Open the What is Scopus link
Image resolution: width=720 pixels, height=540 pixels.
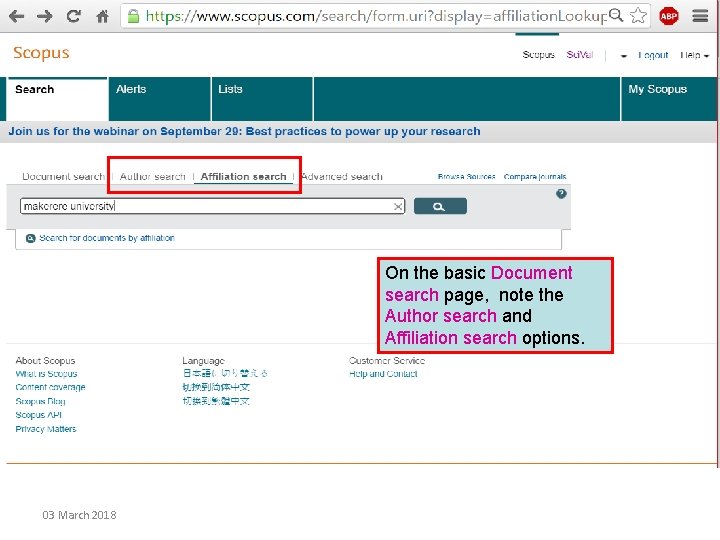tap(46, 374)
